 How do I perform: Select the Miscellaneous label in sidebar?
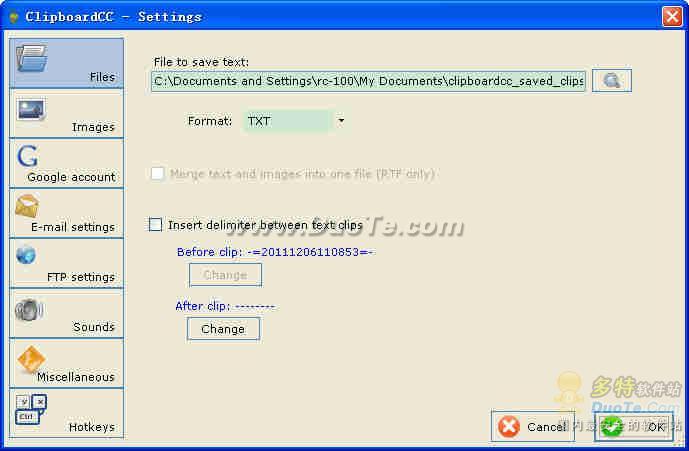click(76, 377)
